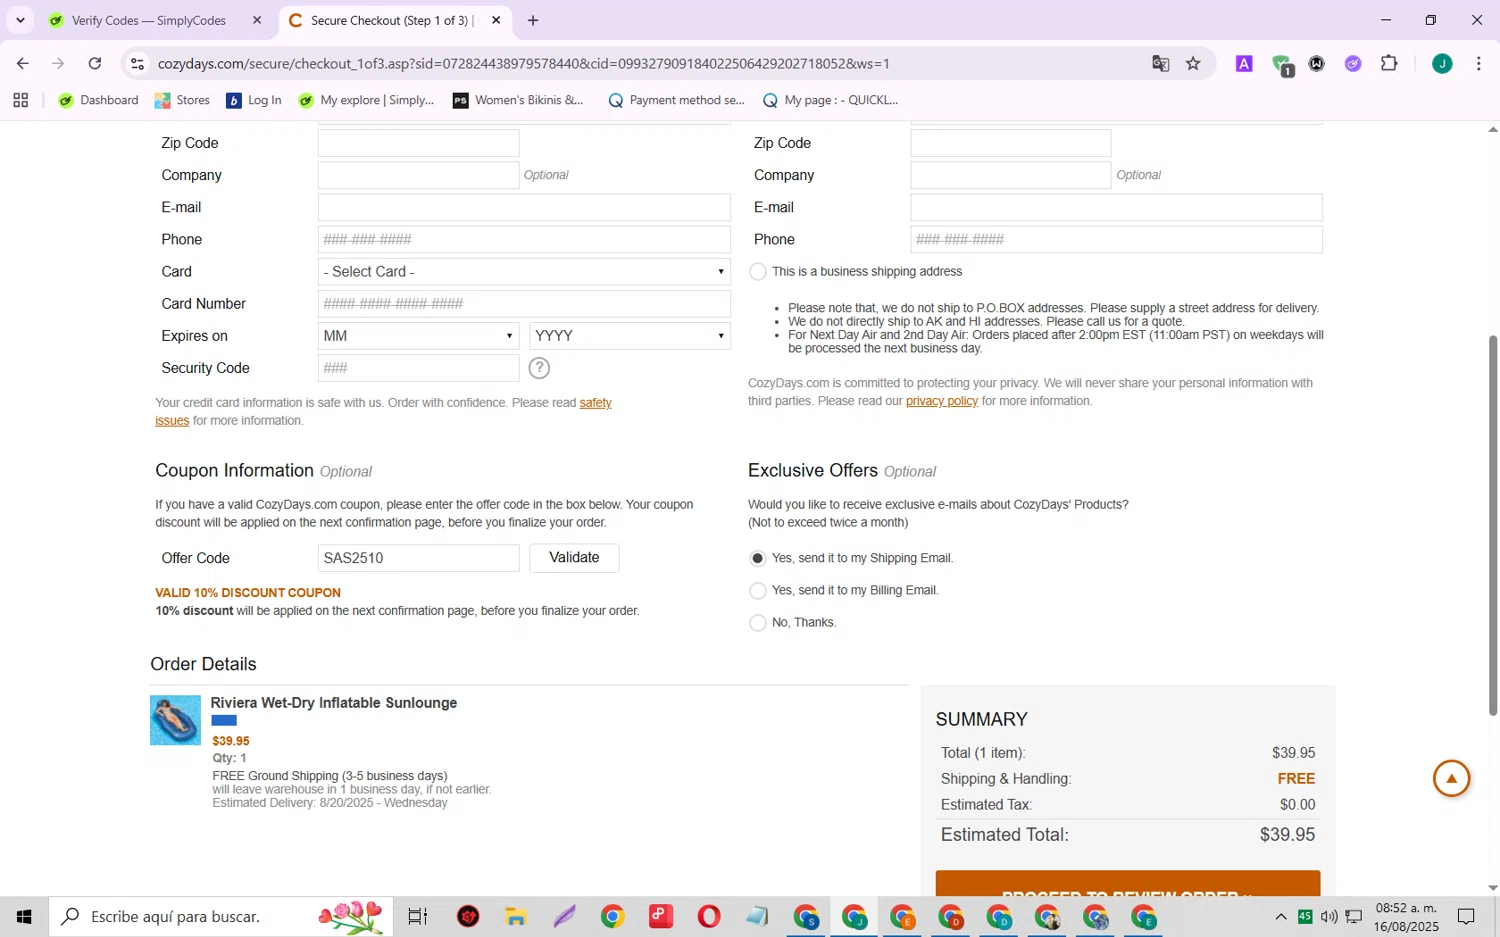Open File Explorer from the taskbar
This screenshot has height=937, width=1500.
[x=516, y=916]
